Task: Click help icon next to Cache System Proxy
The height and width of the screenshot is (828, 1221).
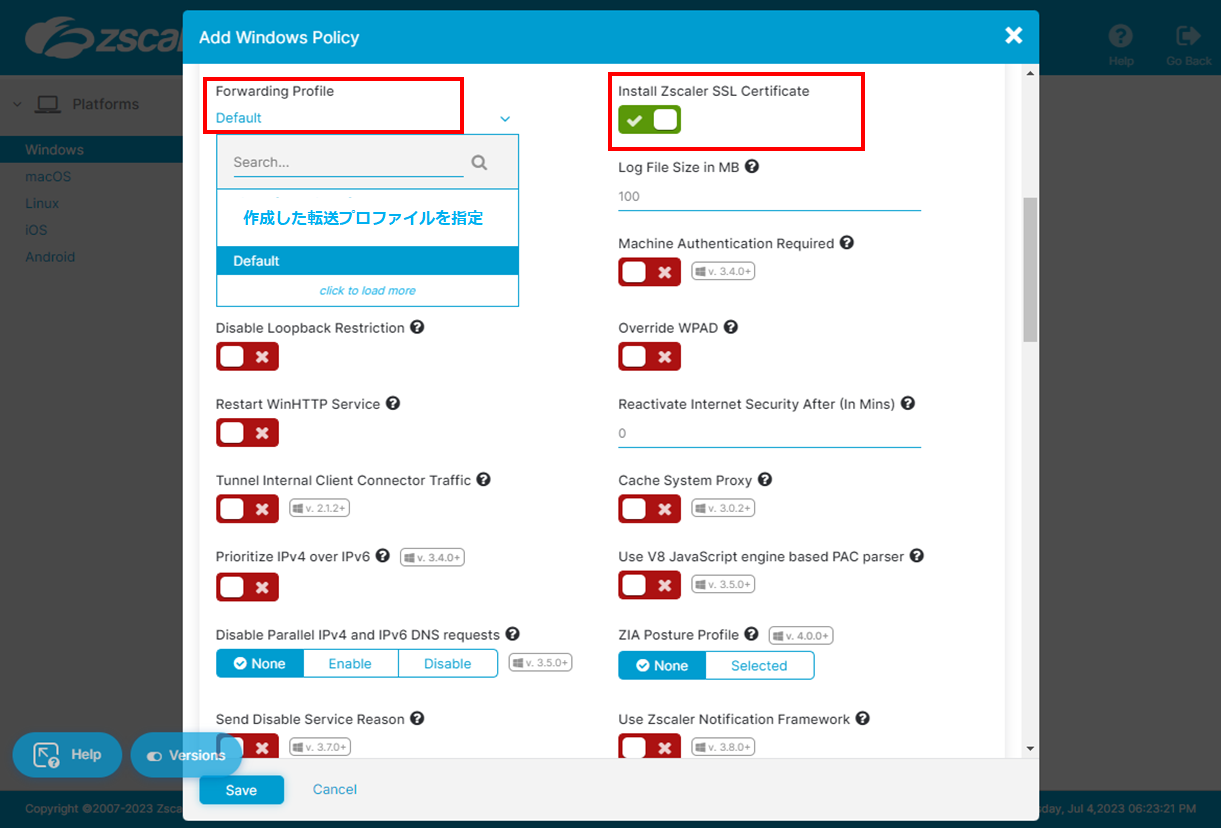Action: pyautogui.click(x=765, y=479)
